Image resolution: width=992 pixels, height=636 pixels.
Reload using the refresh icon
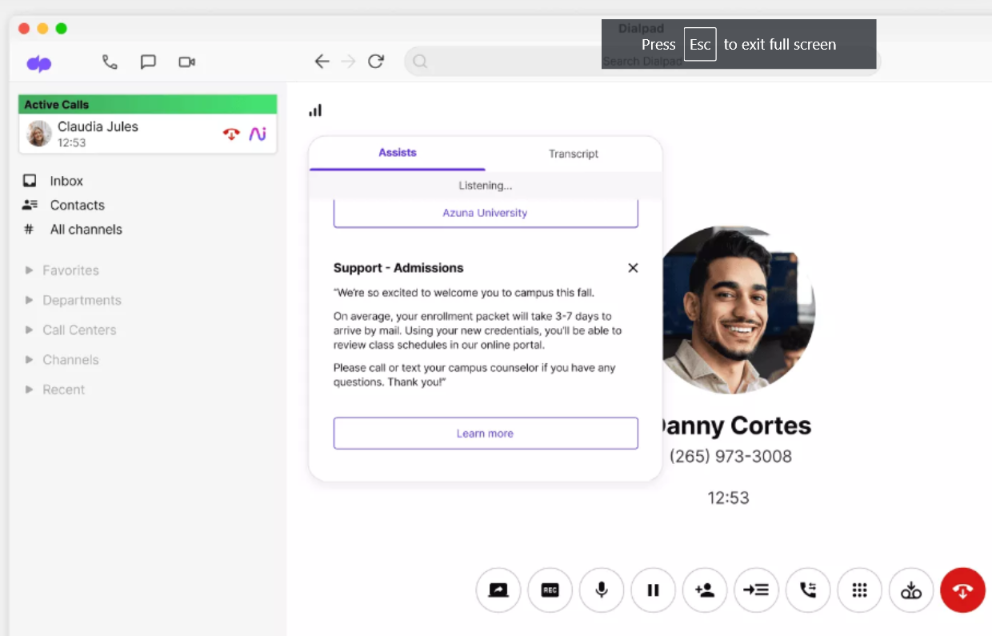point(376,61)
